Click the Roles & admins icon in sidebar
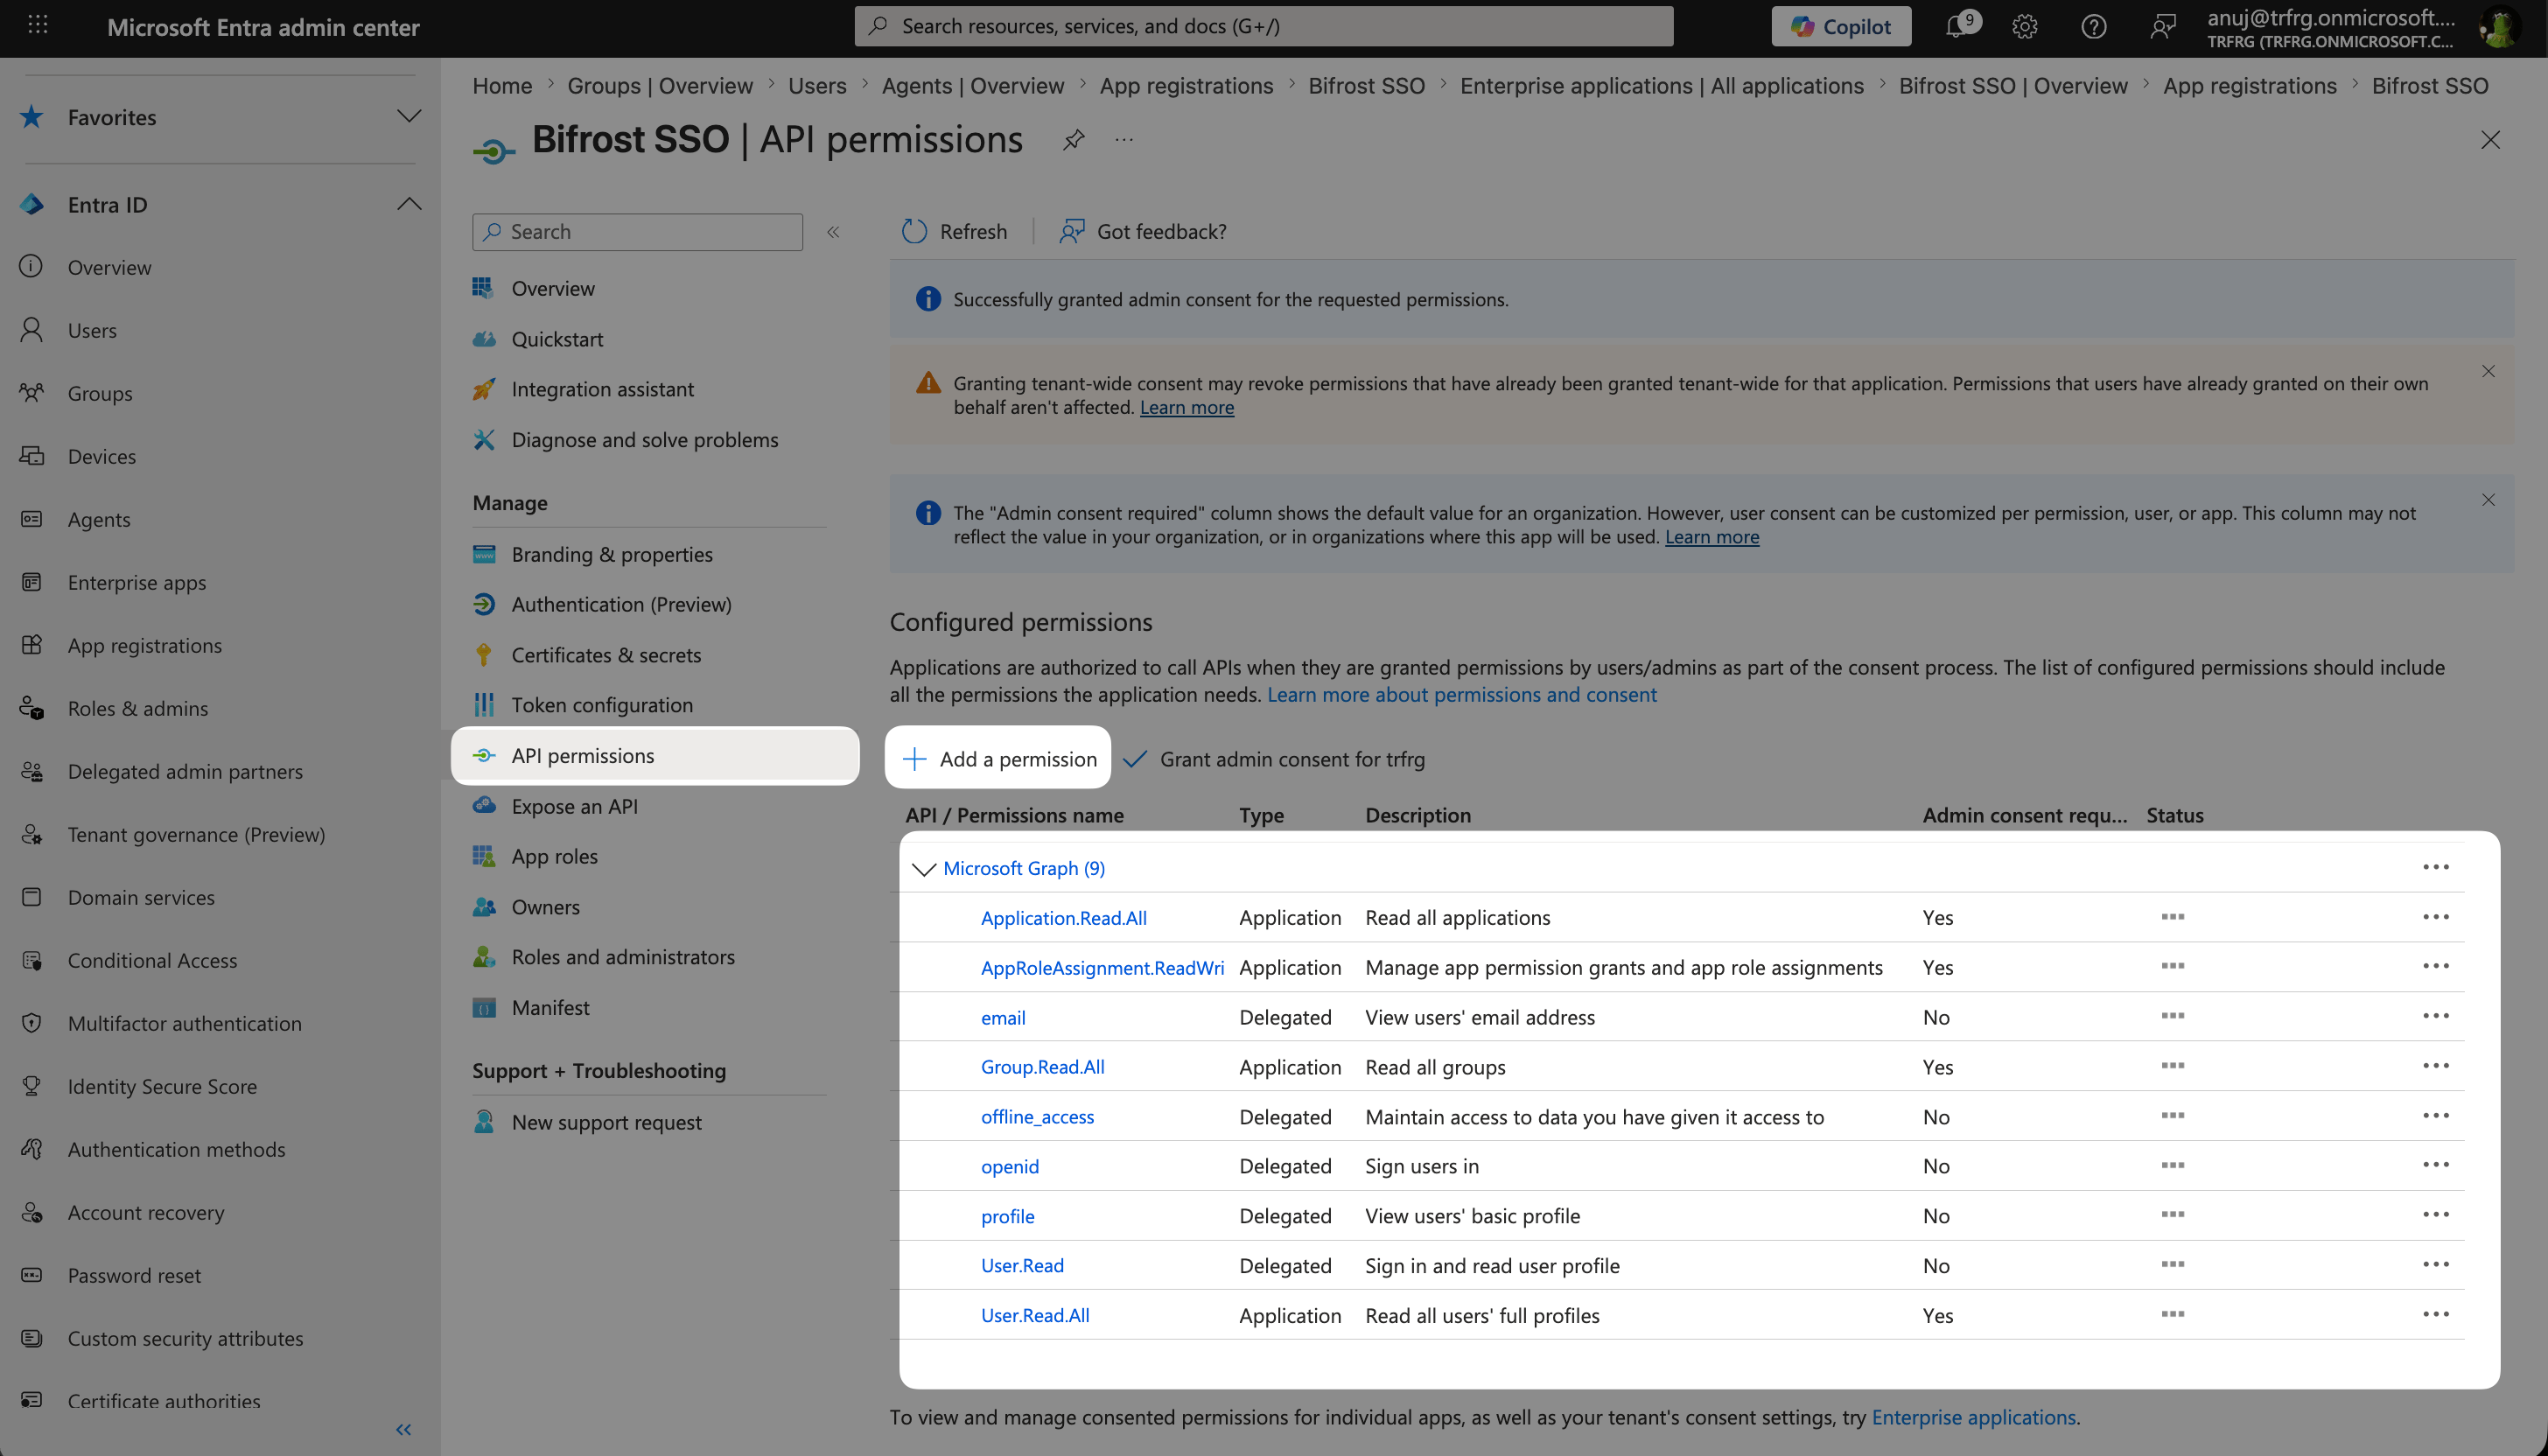This screenshot has height=1456, width=2548. [32, 708]
